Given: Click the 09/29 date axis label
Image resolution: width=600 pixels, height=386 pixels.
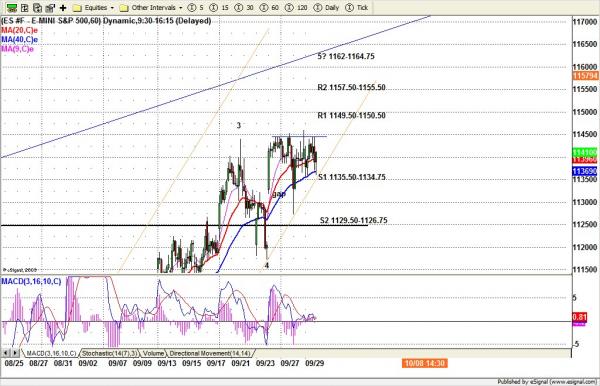Looking at the screenshot, I should point(315,363).
